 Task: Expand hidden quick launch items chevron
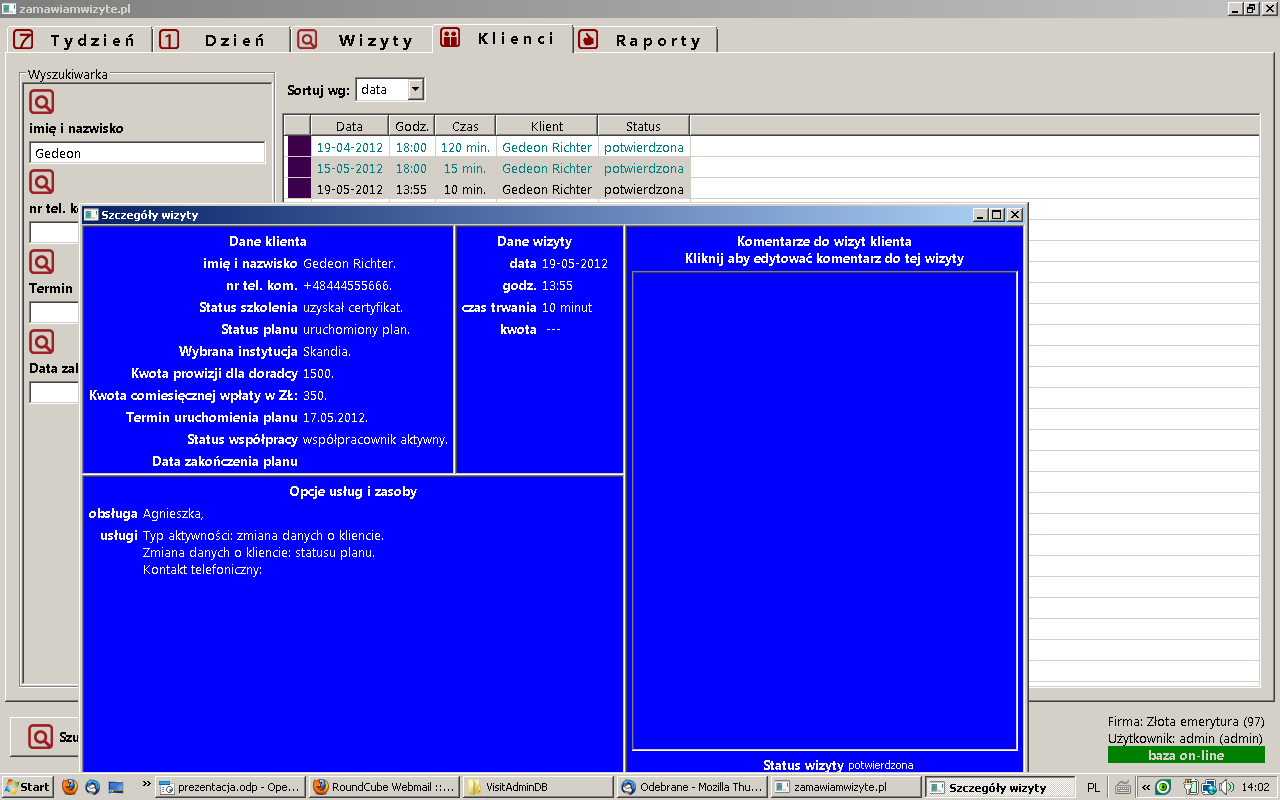pyautogui.click(x=147, y=783)
